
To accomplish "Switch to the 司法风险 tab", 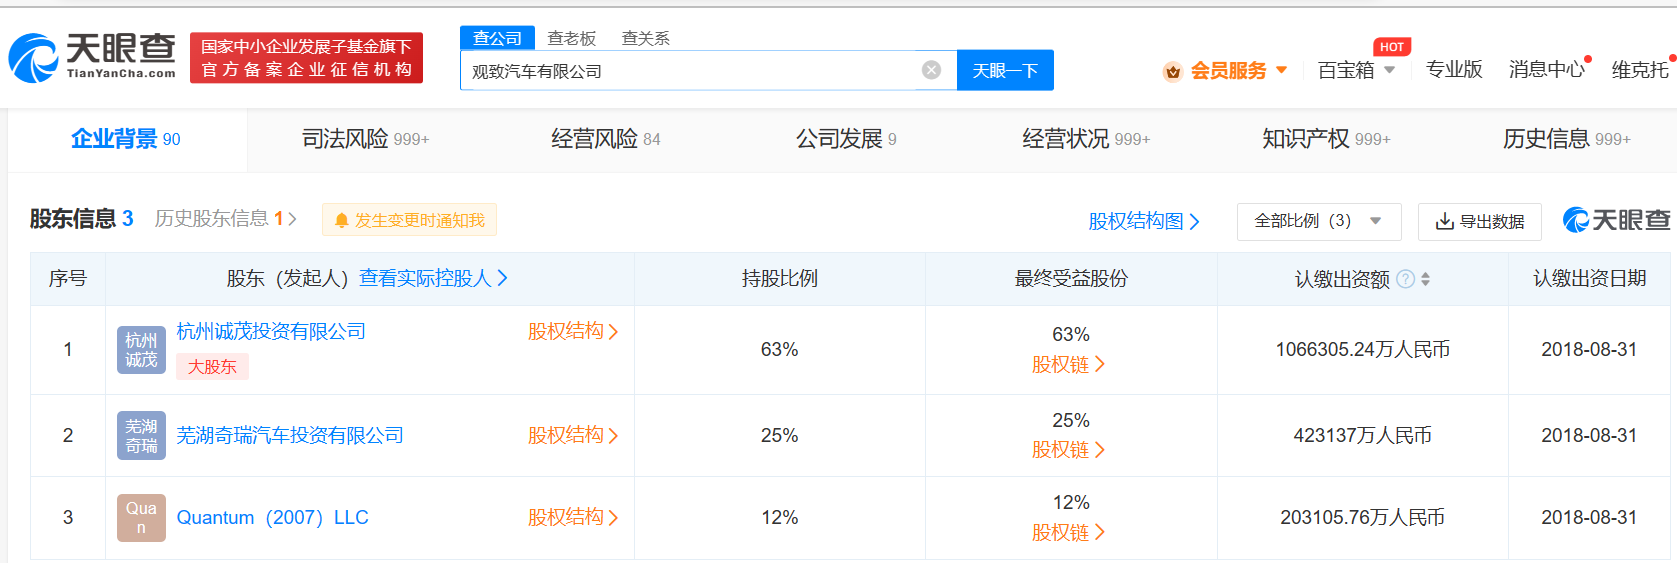I will click(x=365, y=139).
